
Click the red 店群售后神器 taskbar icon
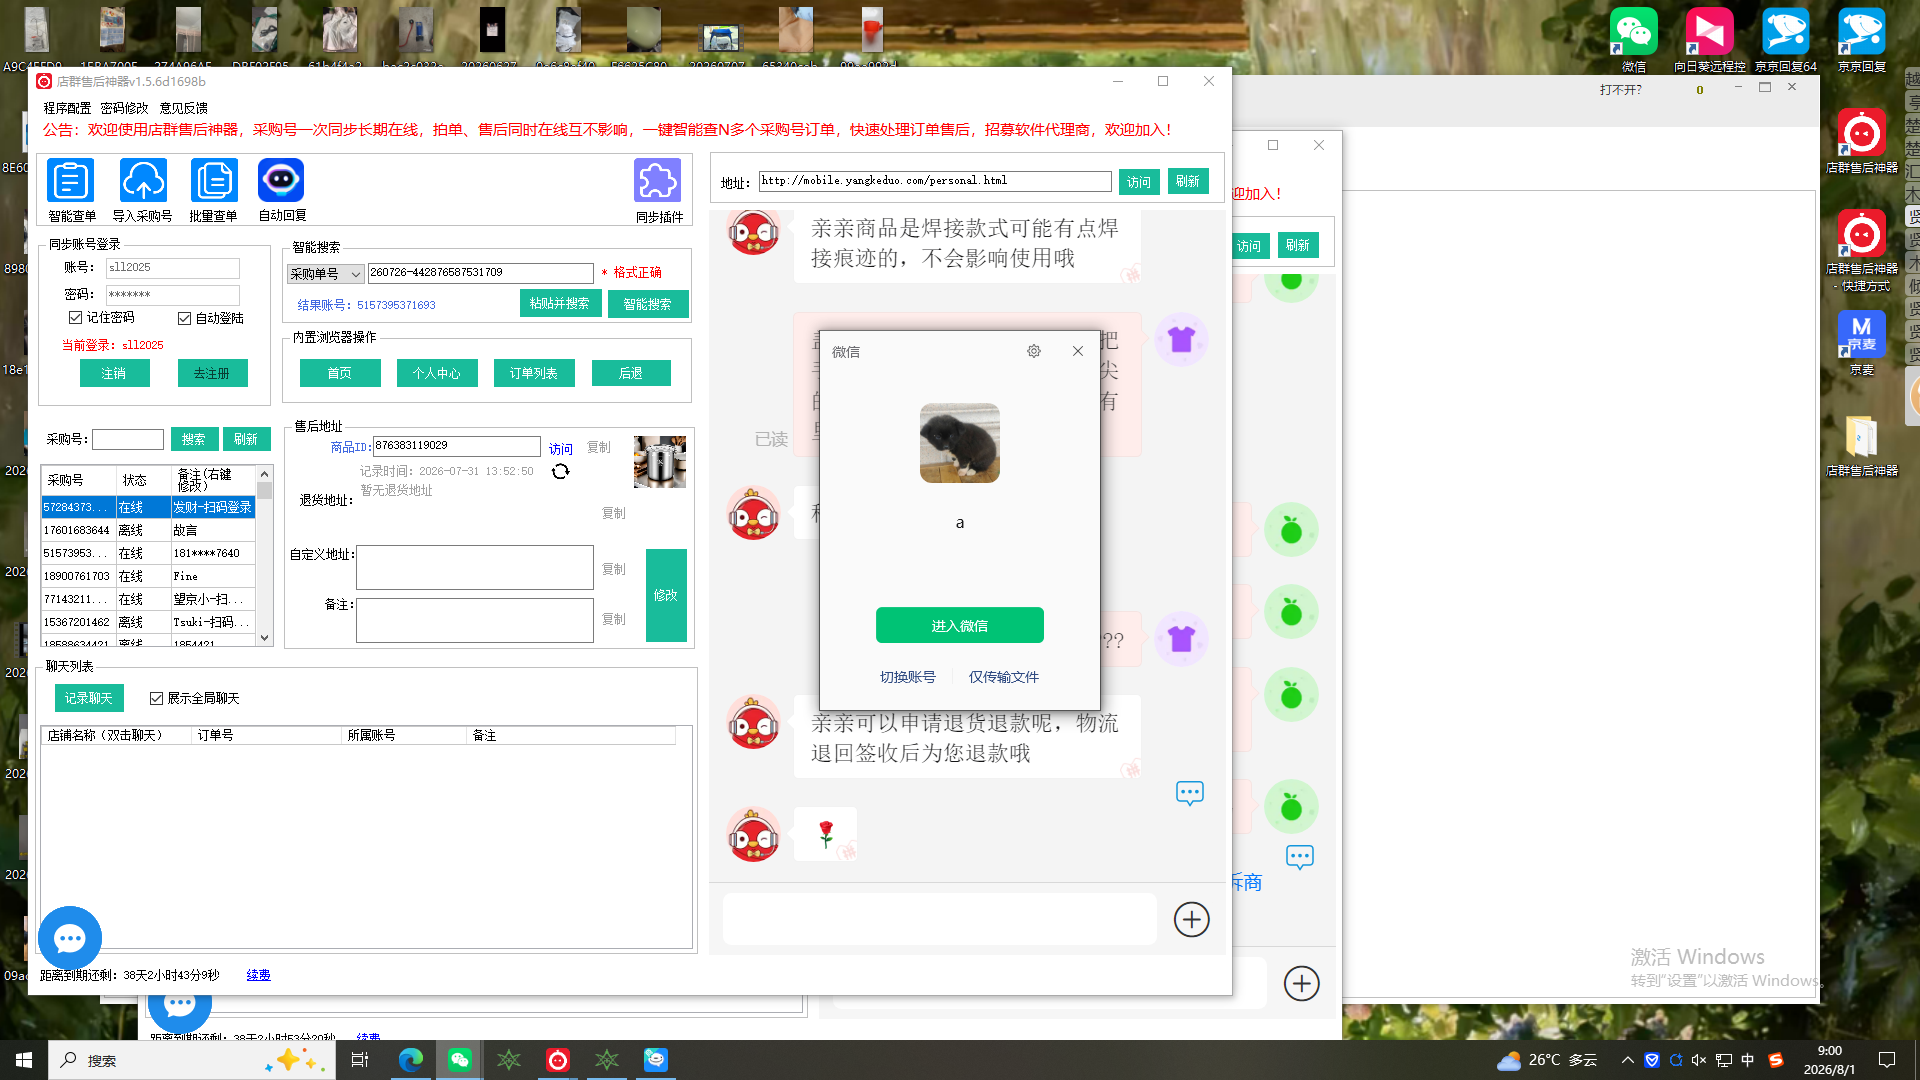tap(558, 1060)
